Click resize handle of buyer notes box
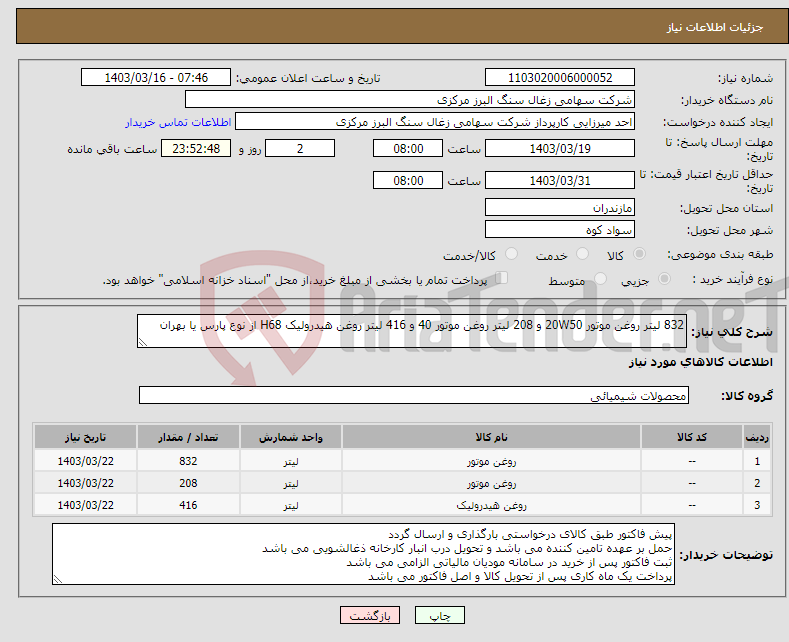The width and height of the screenshot is (789, 642). pyautogui.click(x=58, y=580)
